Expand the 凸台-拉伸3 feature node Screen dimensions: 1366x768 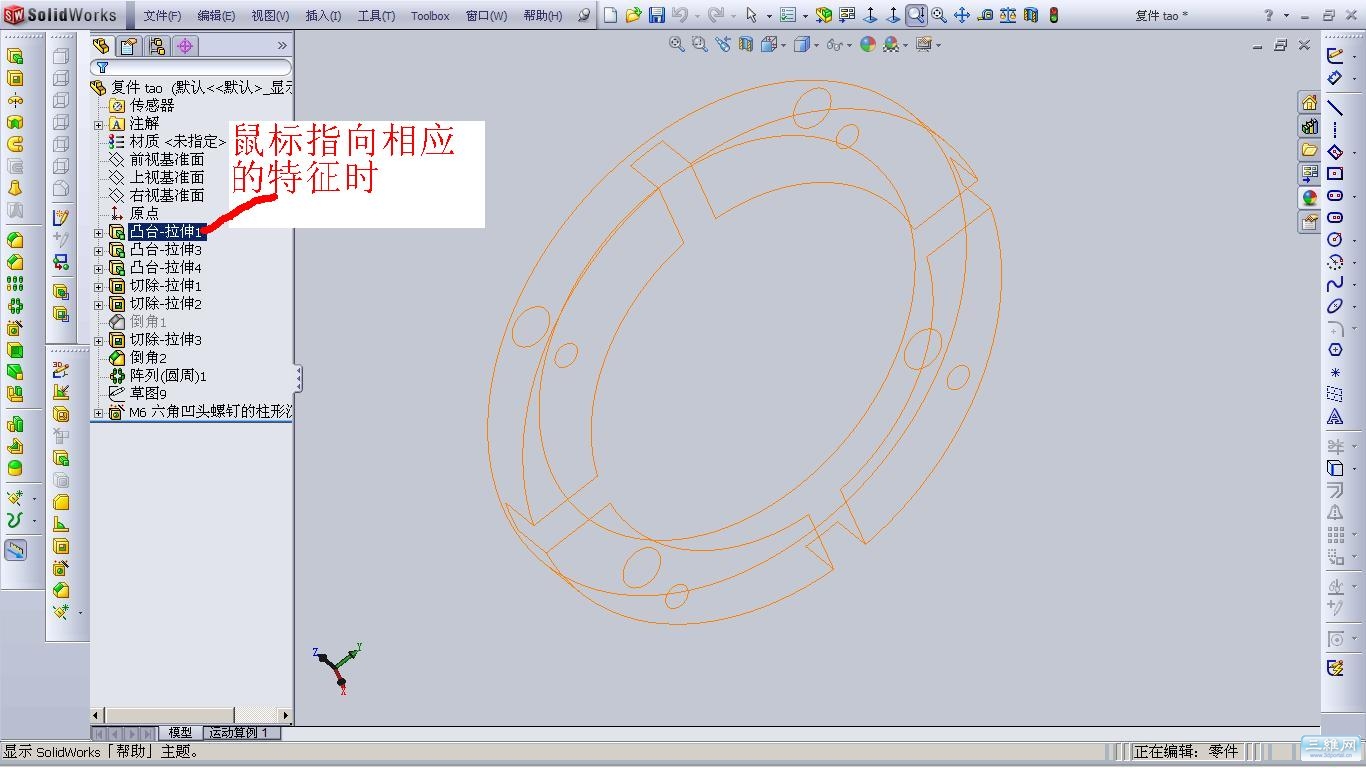[98, 250]
